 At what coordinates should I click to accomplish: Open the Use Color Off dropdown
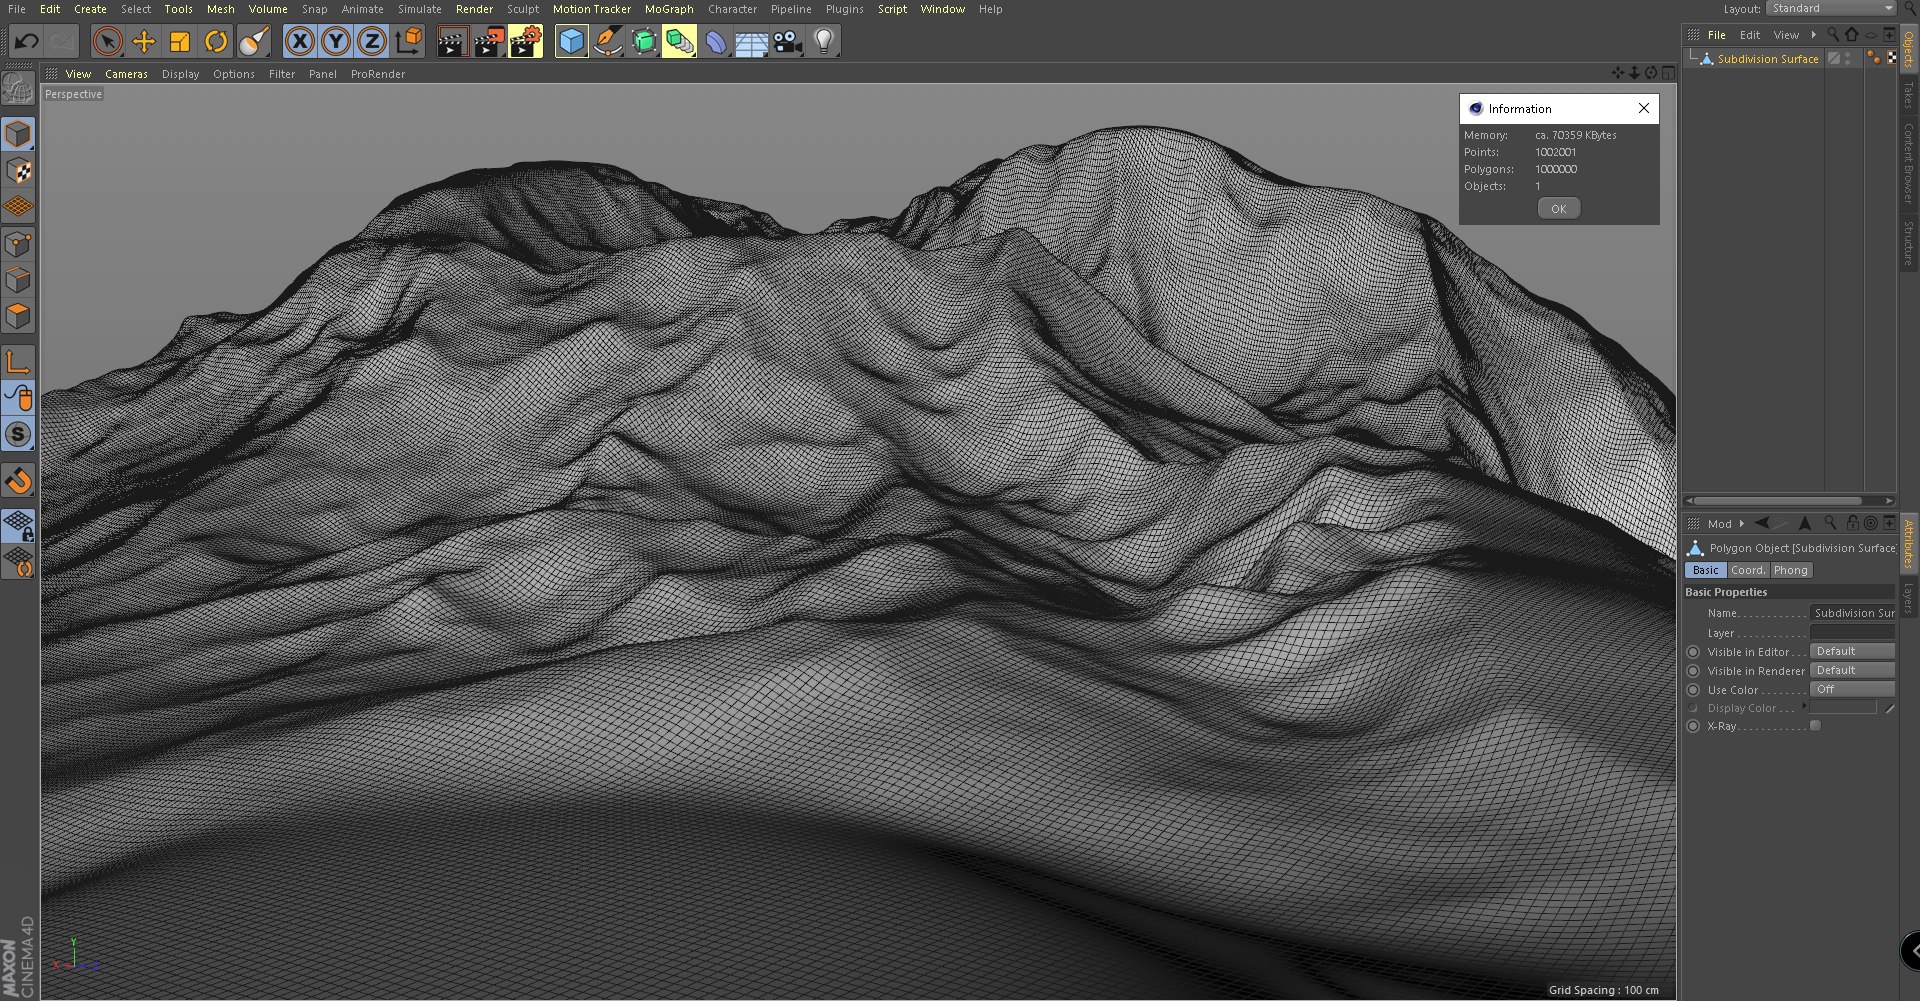1852,689
